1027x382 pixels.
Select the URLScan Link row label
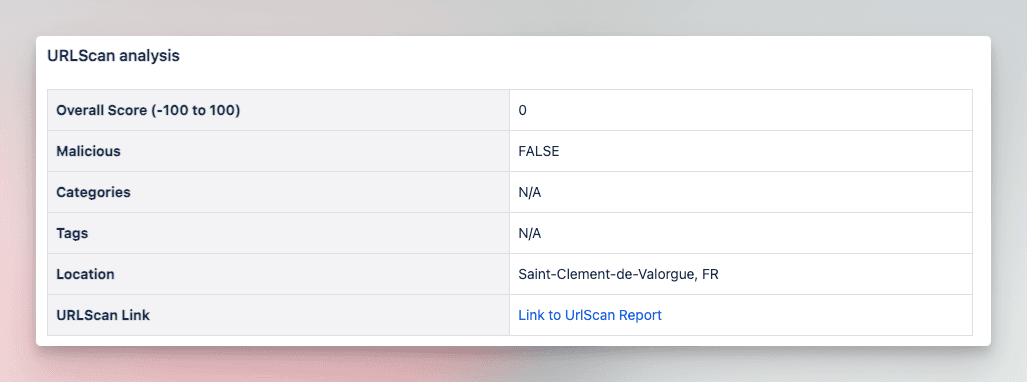103,315
